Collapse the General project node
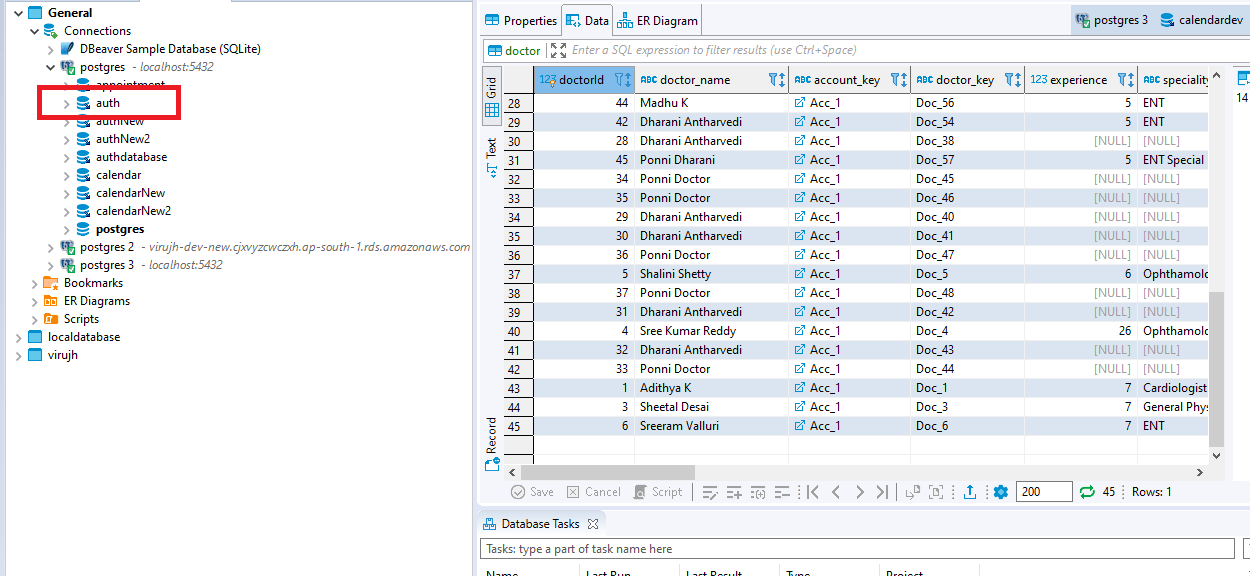1250x576 pixels. [19, 13]
